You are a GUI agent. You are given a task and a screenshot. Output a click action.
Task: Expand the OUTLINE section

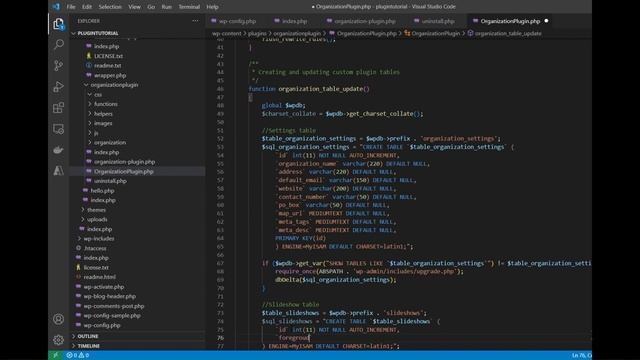pos(88,336)
